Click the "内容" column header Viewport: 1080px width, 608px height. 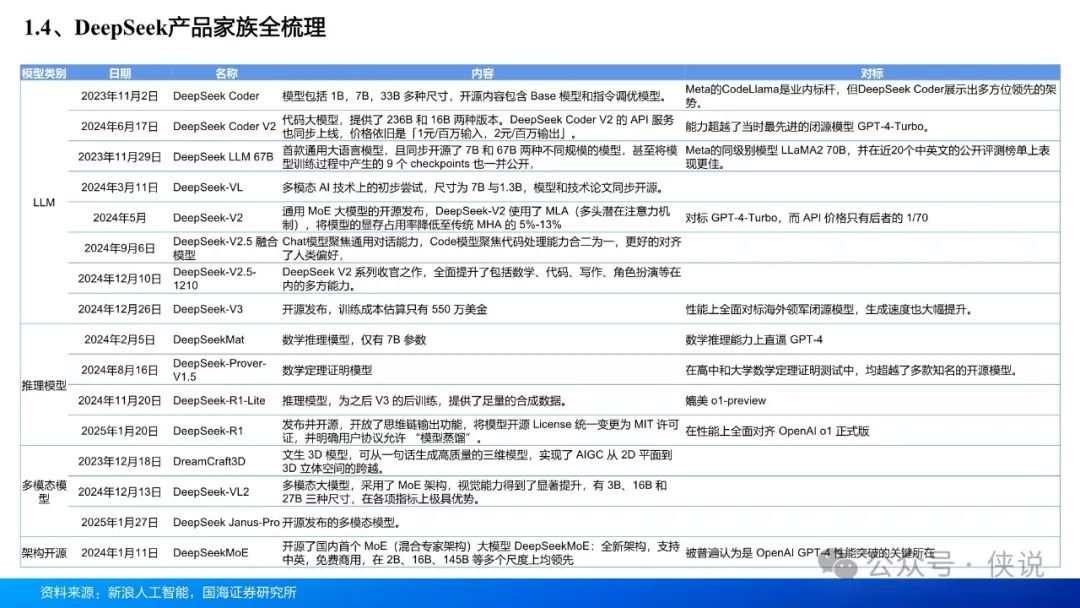[482, 73]
